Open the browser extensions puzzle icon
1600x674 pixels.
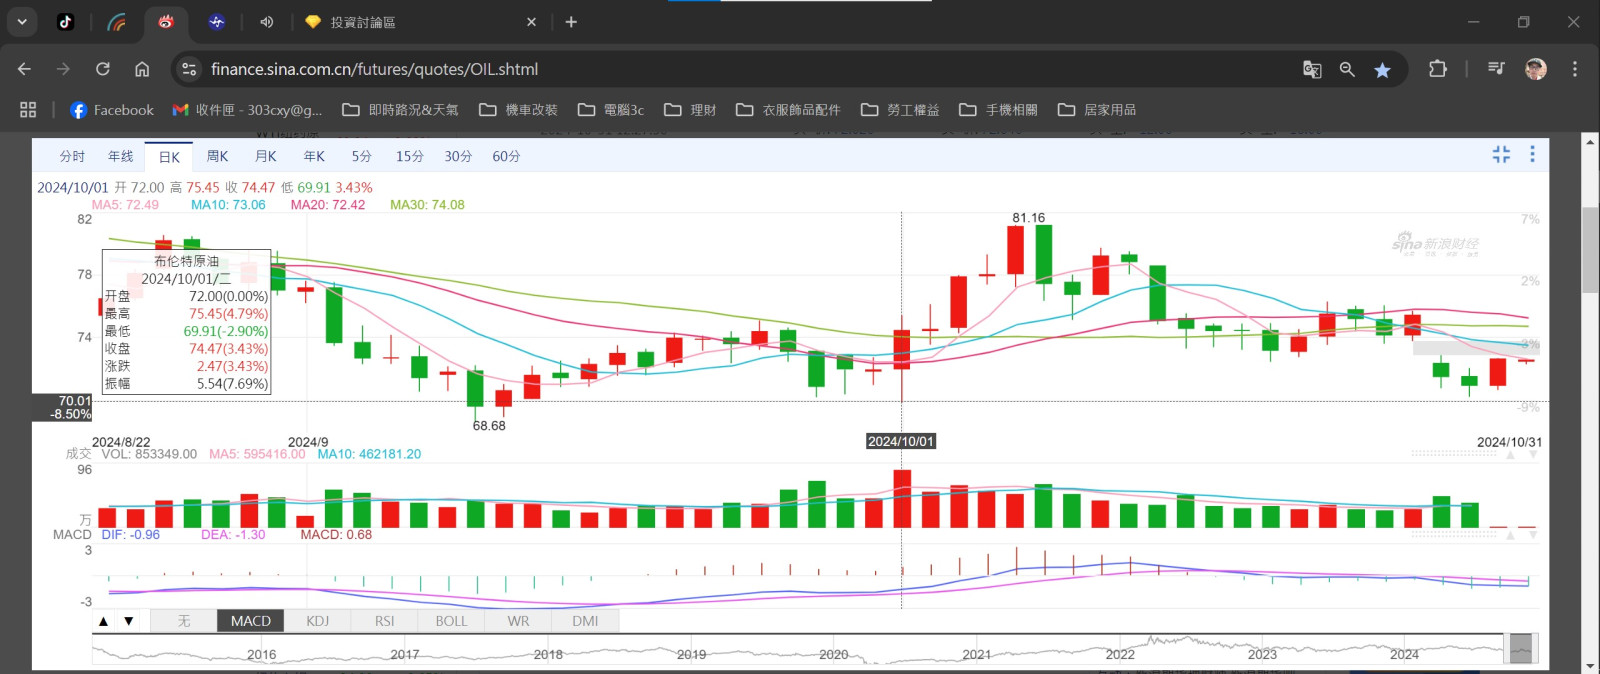coord(1437,69)
